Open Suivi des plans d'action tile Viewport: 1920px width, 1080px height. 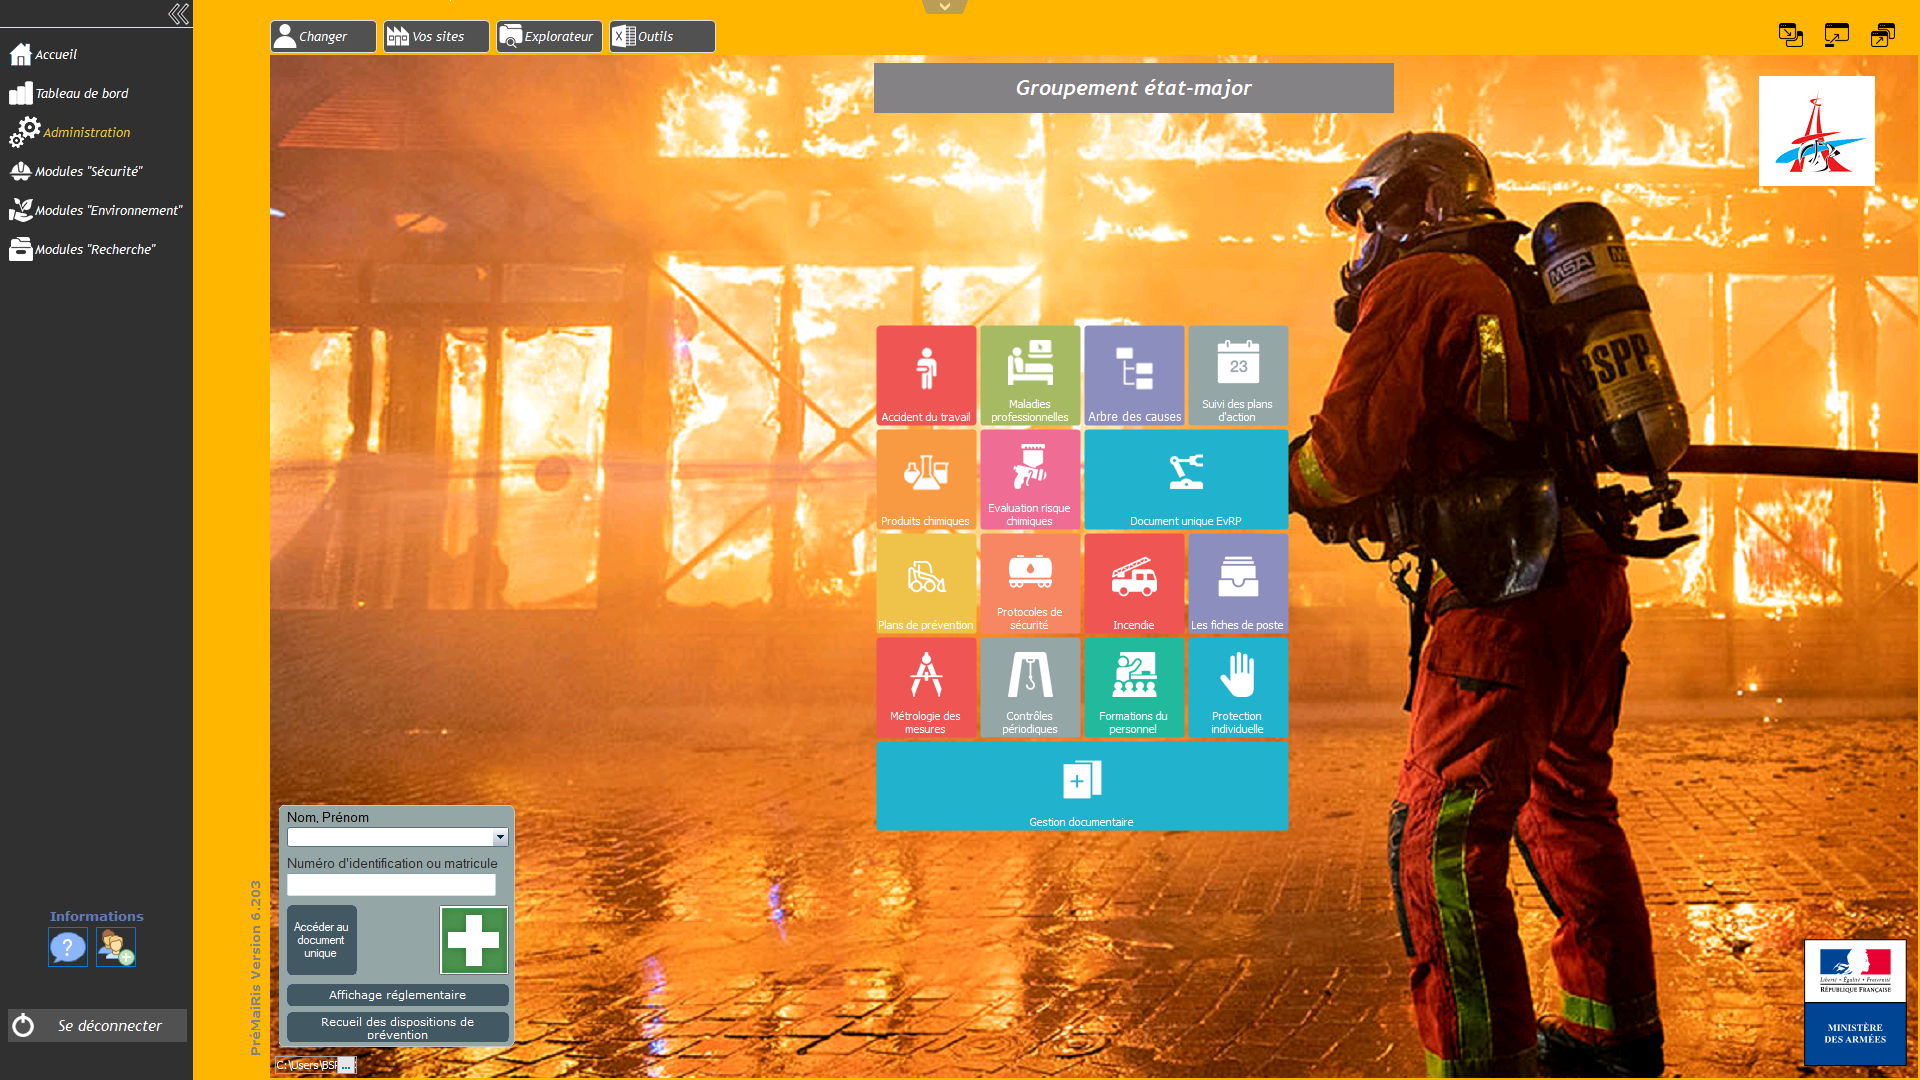[1238, 375]
